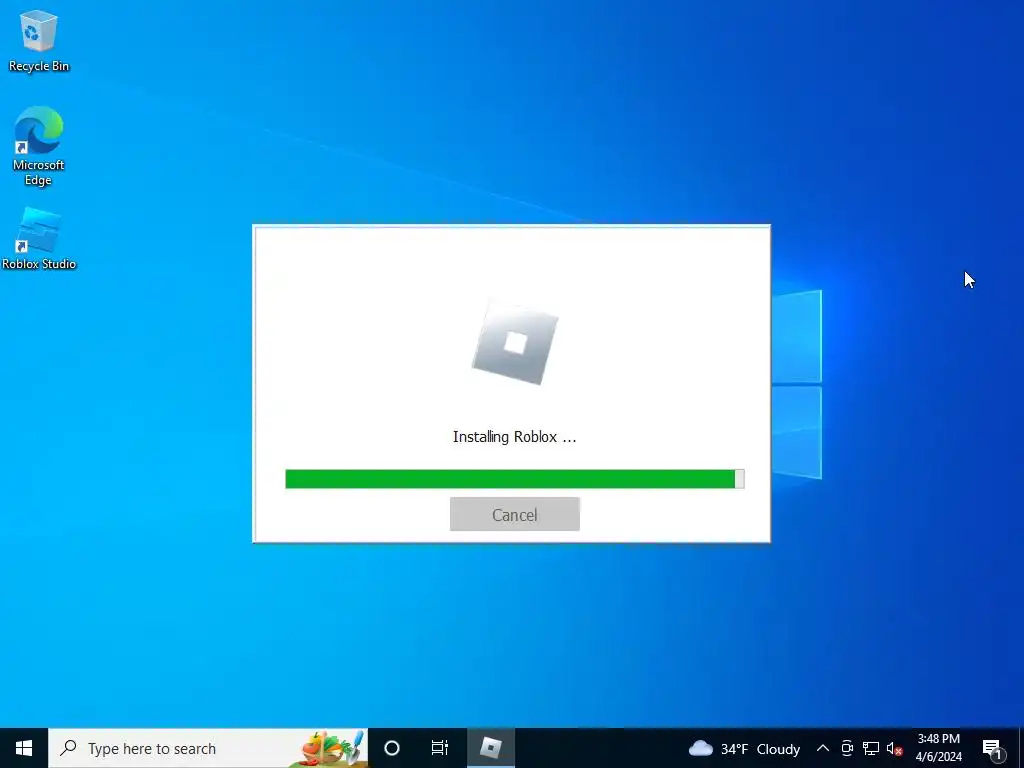Cancel the Roblox installation
The height and width of the screenshot is (768, 1024).
click(515, 514)
